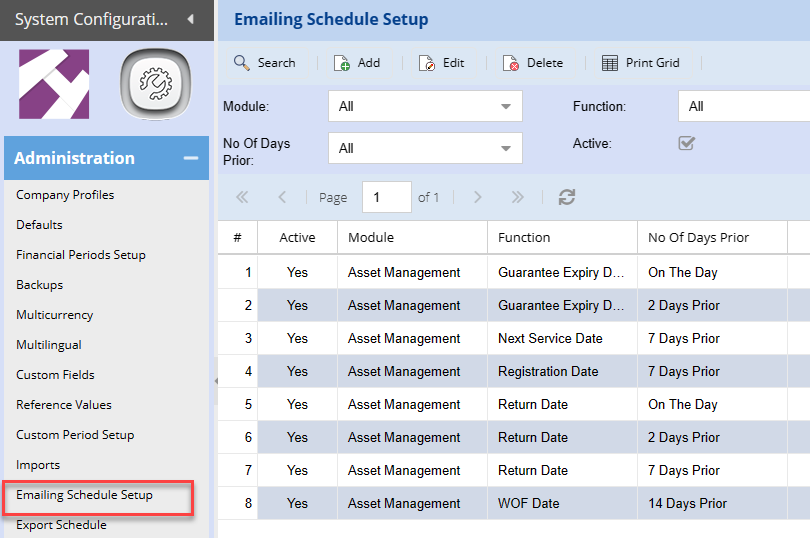Click the Edit record icon
This screenshot has height=538, width=810.
click(427, 63)
